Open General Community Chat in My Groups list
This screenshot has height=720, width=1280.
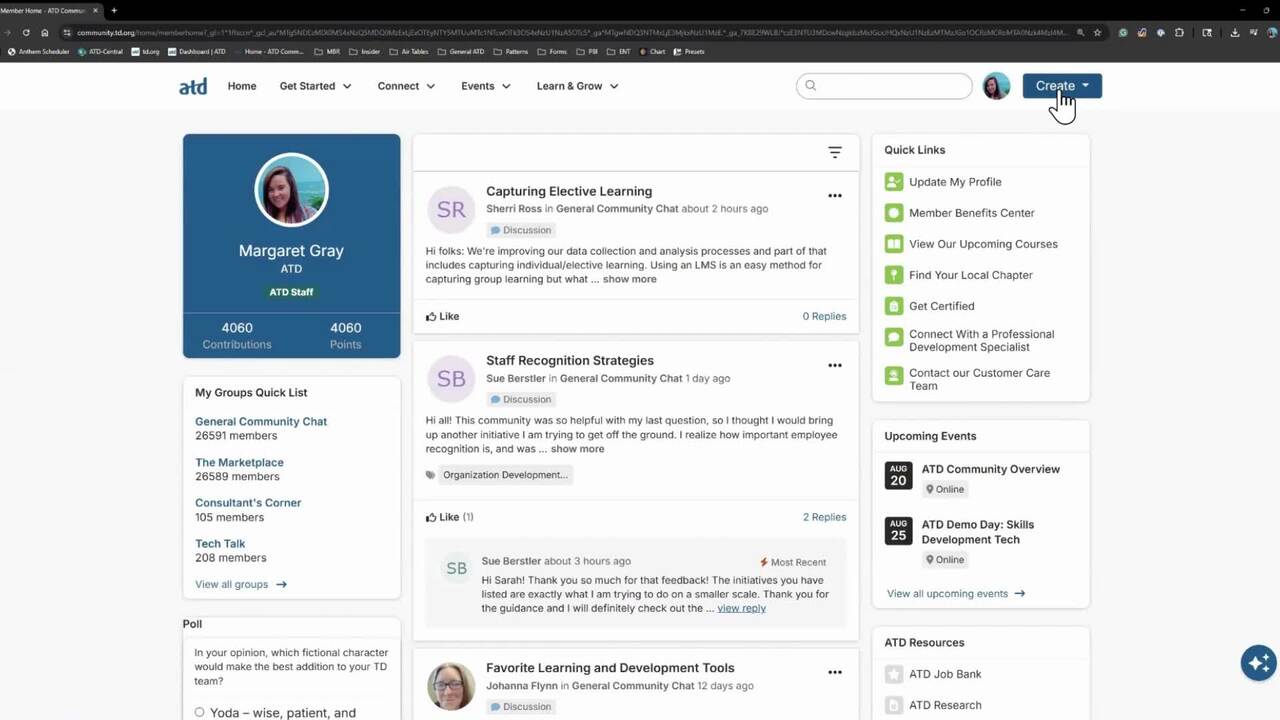tap(261, 422)
